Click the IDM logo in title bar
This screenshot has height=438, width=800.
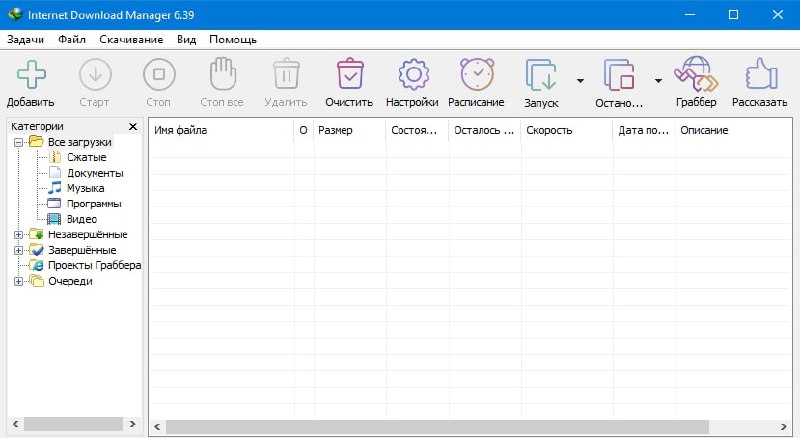click(x=15, y=14)
